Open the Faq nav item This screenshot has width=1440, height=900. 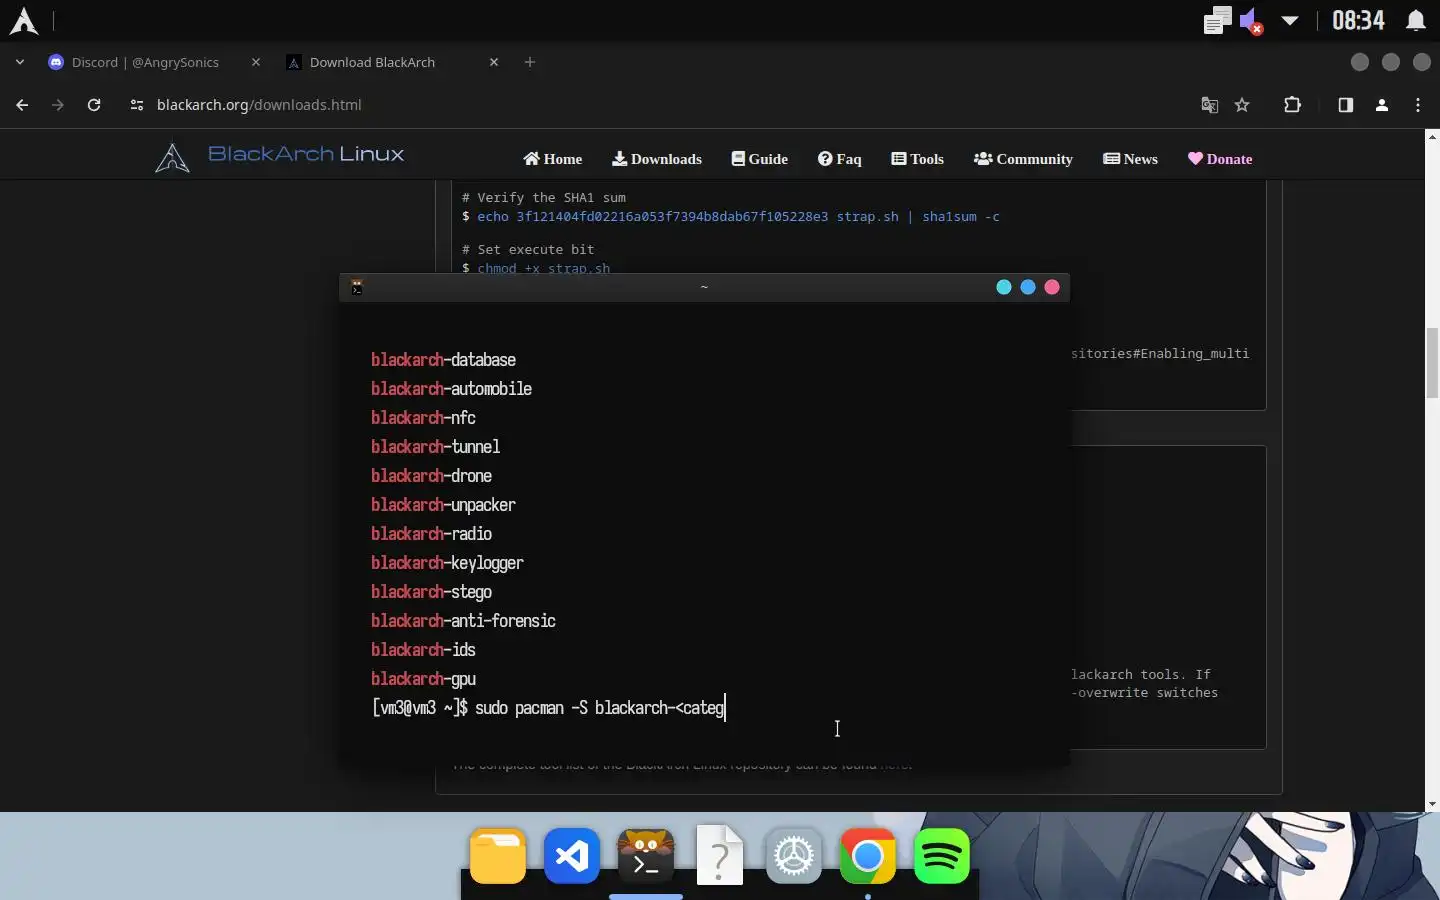(x=840, y=159)
